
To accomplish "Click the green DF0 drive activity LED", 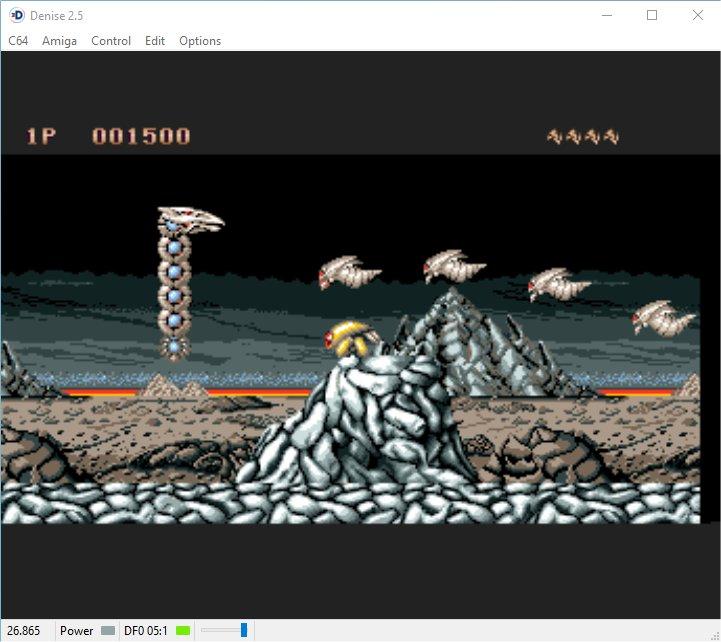I will 183,631.
